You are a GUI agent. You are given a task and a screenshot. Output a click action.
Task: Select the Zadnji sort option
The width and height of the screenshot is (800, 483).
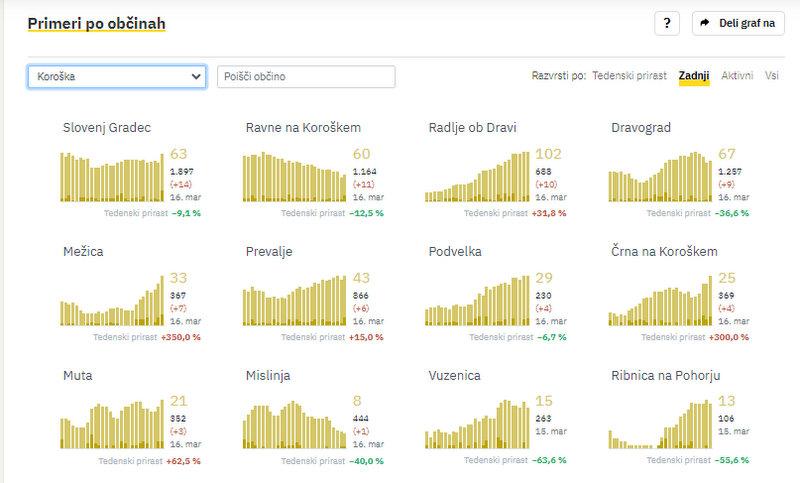point(693,76)
